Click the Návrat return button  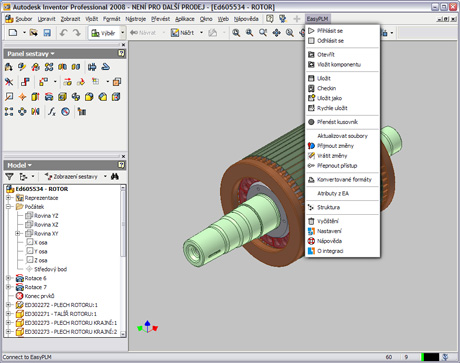[x=143, y=33]
